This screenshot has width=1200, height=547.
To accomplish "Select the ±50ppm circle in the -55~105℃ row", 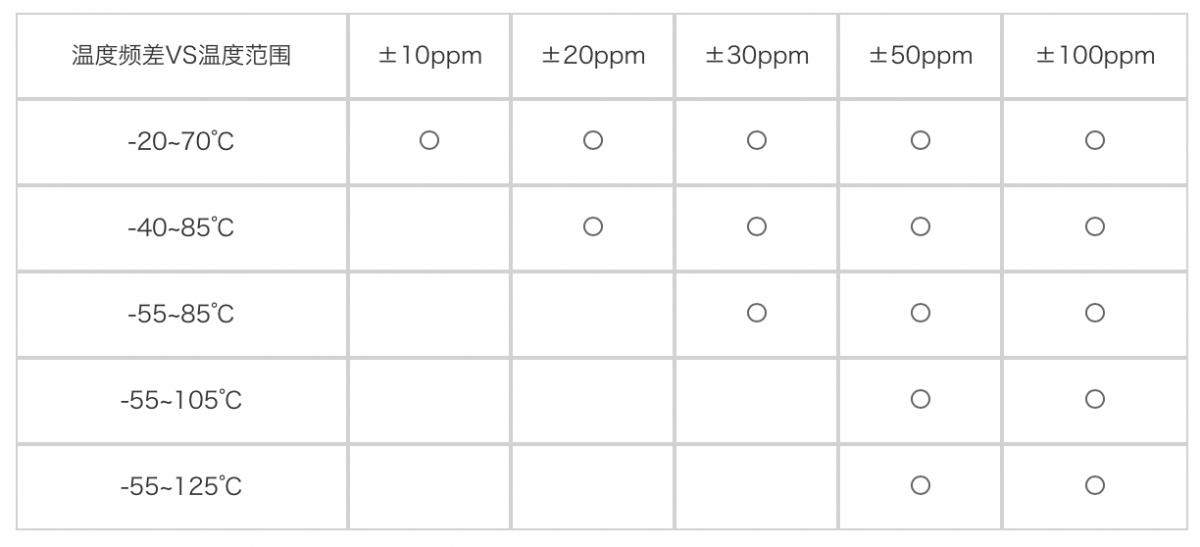I will coord(921,400).
